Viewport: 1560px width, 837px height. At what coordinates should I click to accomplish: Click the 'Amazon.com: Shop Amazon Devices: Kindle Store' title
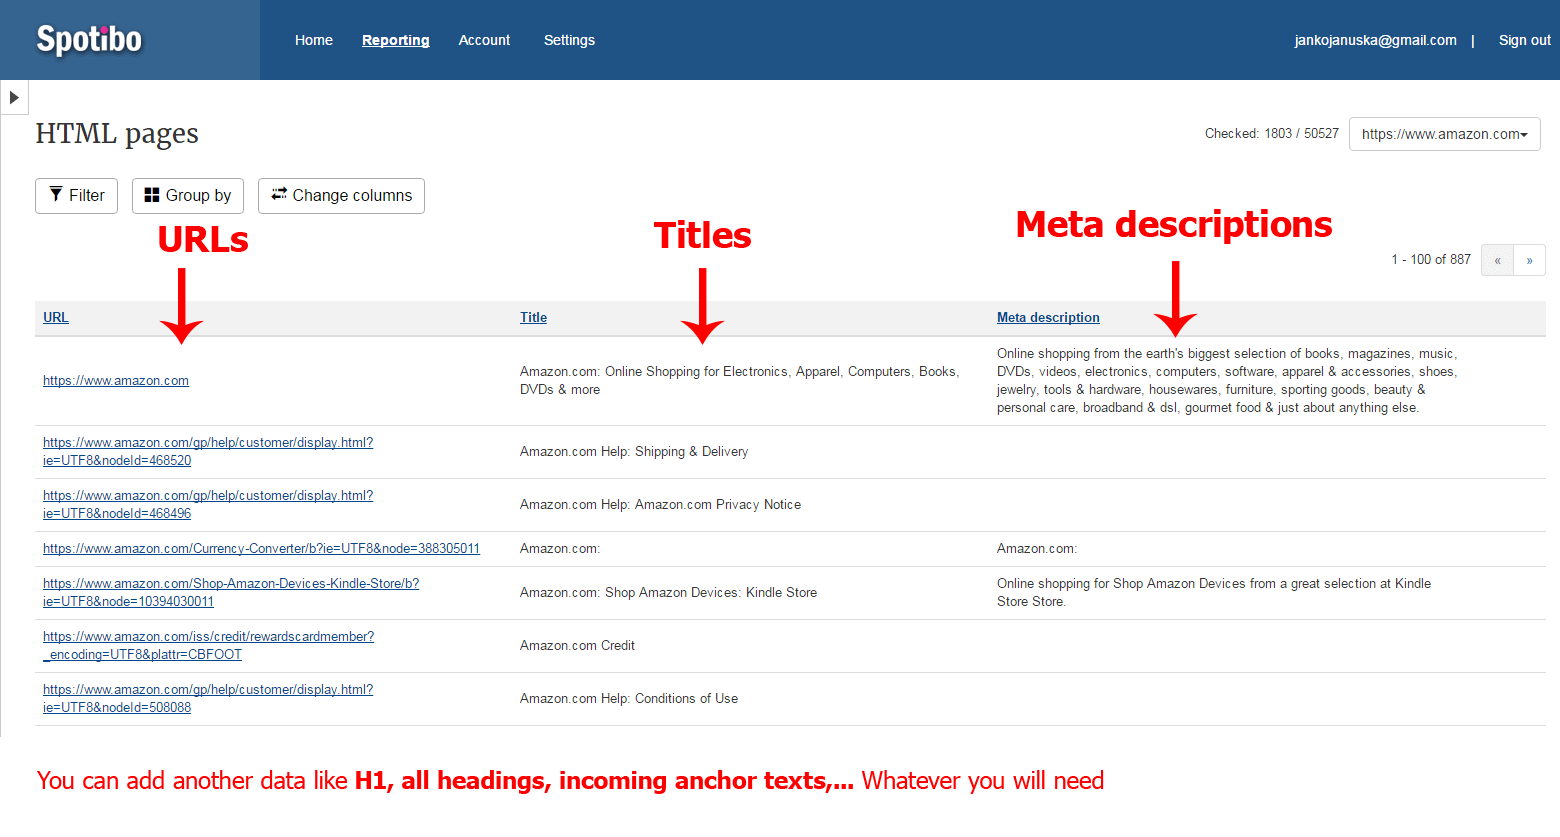(x=668, y=593)
